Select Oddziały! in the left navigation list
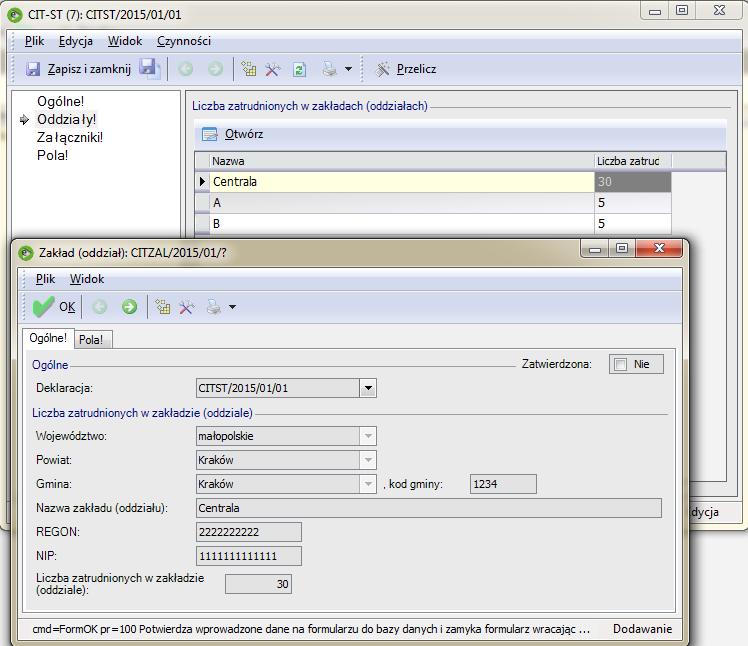748x646 pixels. [x=66, y=119]
